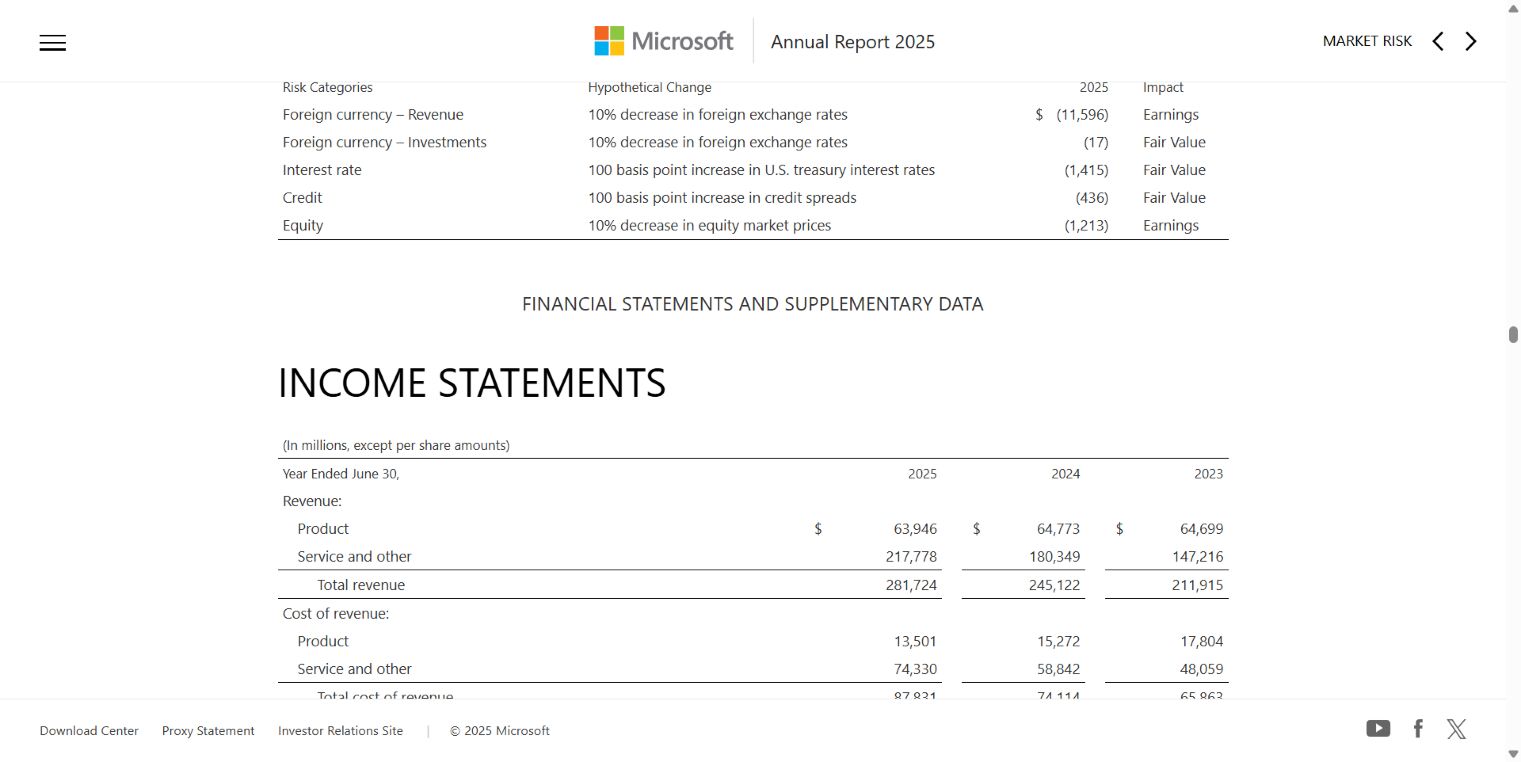Click Total revenue 281,724 value
Image resolution: width=1521 pixels, height=762 pixels.
911,585
